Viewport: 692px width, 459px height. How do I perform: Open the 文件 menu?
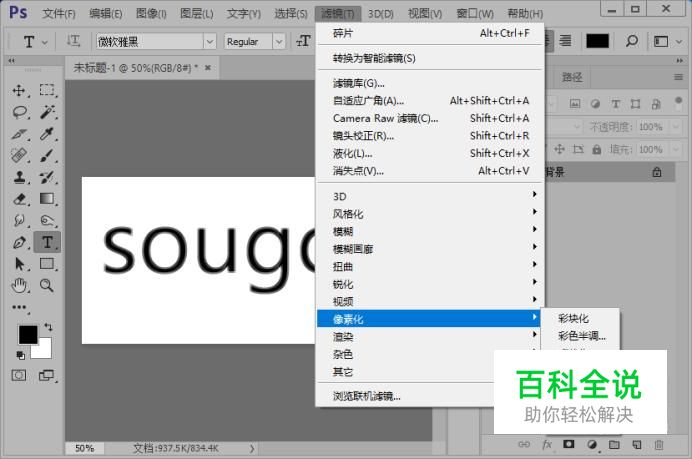tap(59, 14)
